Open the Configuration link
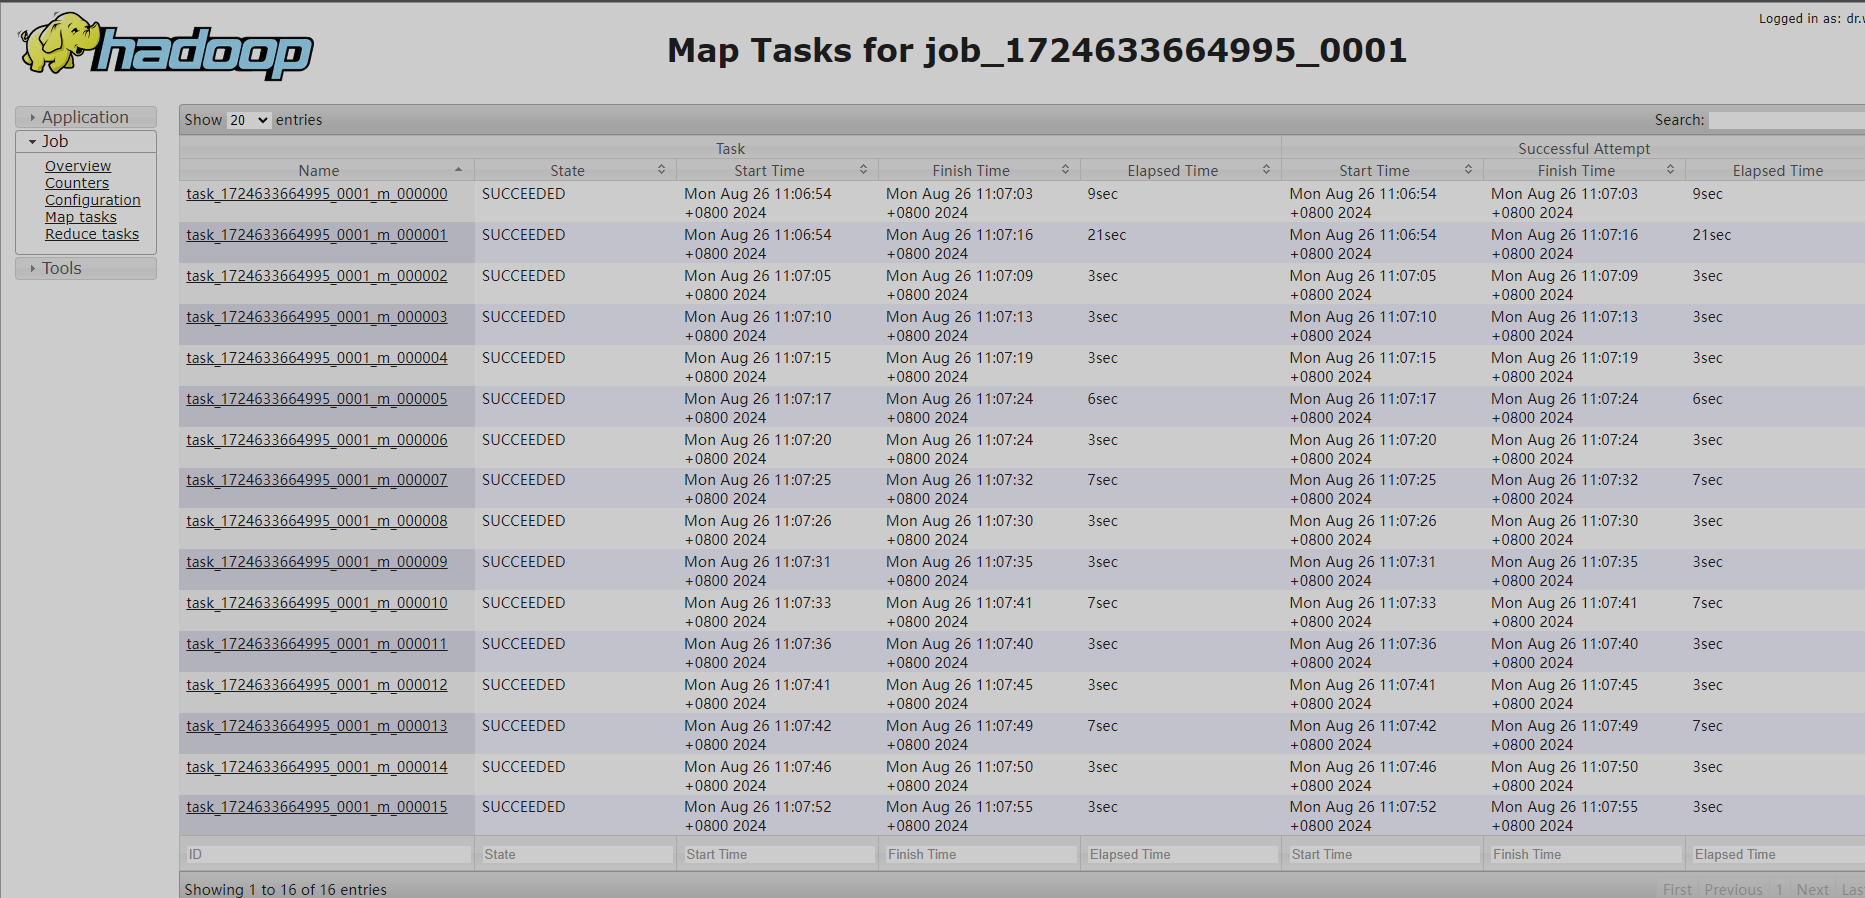Viewport: 1865px width, 898px height. click(x=93, y=200)
